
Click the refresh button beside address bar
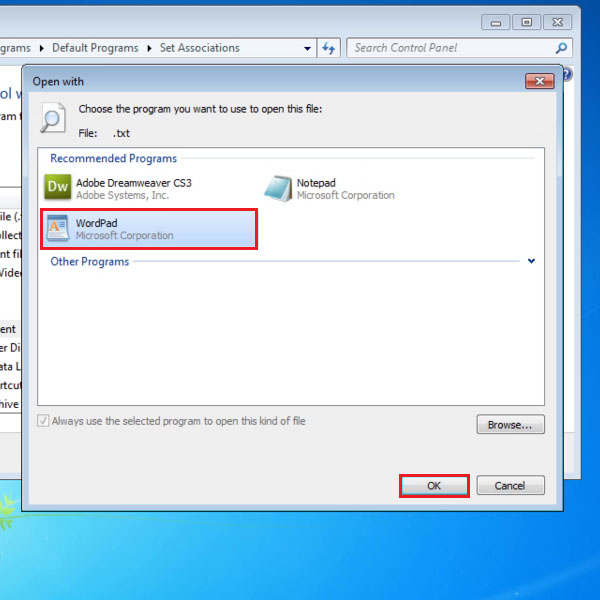point(328,48)
